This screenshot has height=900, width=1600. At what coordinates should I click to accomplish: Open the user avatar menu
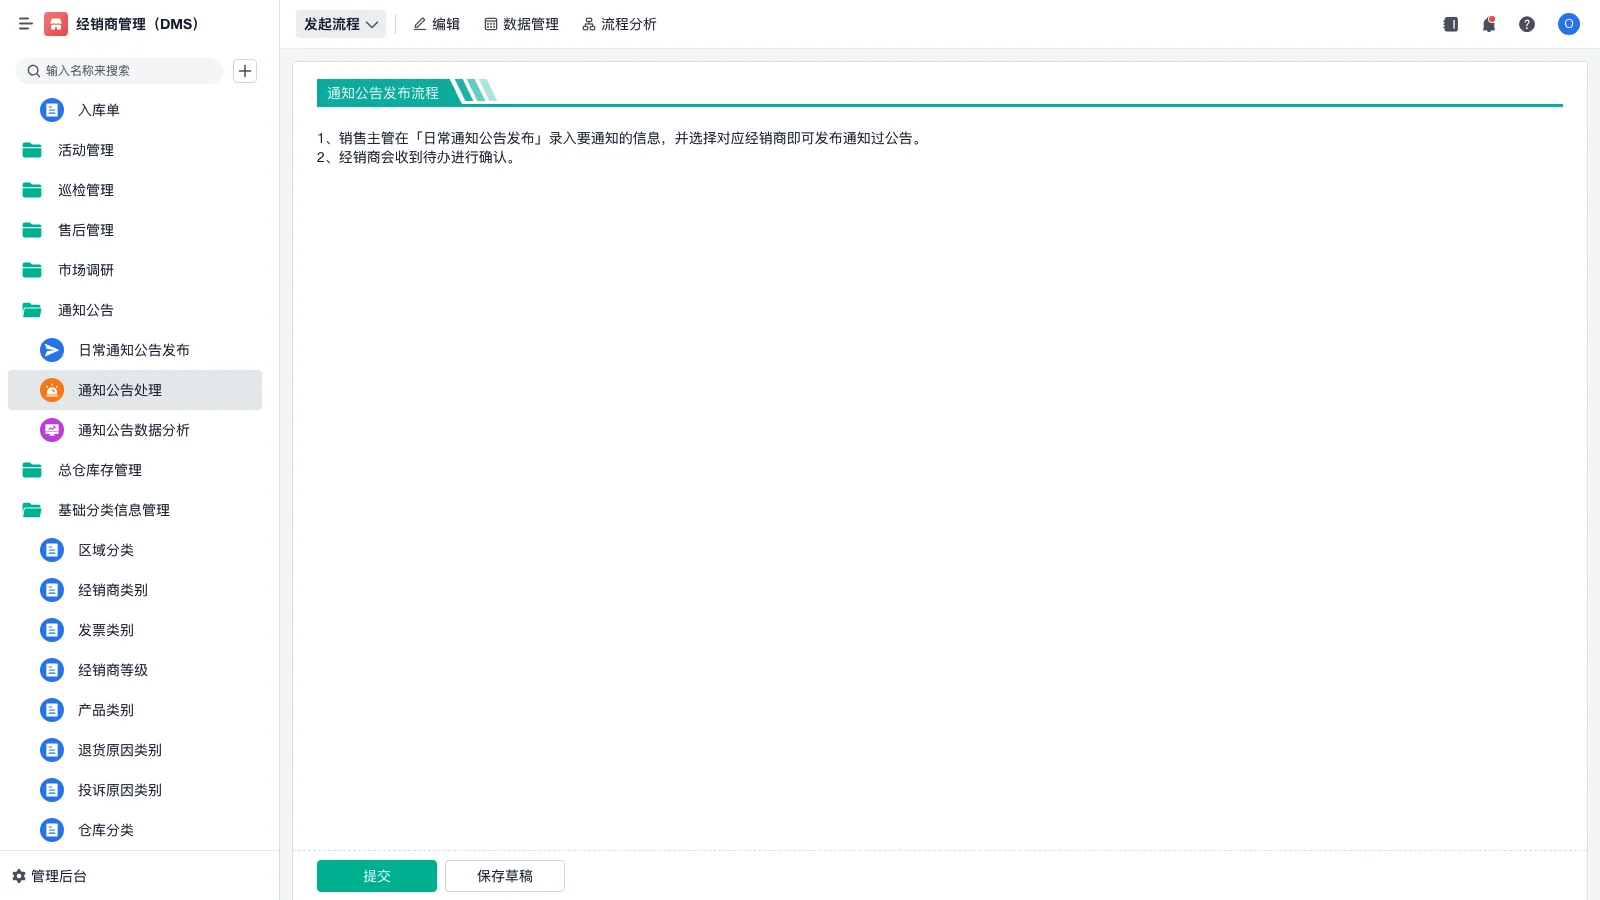(x=1568, y=24)
